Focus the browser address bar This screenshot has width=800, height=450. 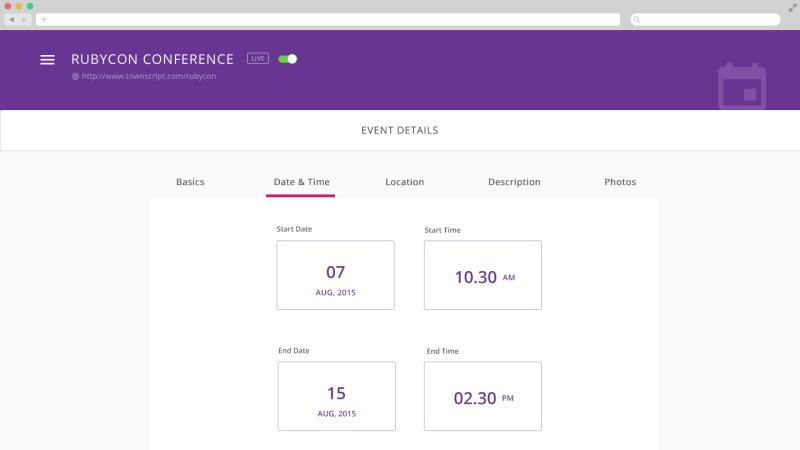328,19
